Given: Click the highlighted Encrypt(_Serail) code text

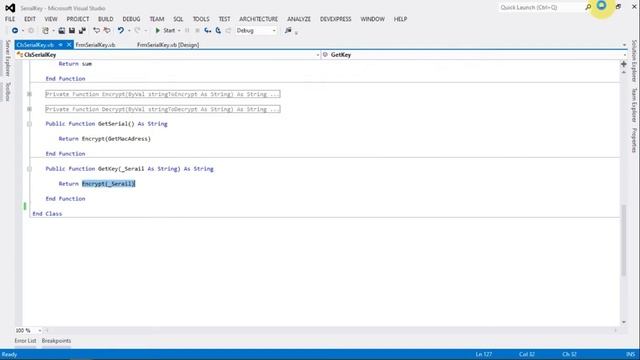Looking at the screenshot, I should coord(109,184).
